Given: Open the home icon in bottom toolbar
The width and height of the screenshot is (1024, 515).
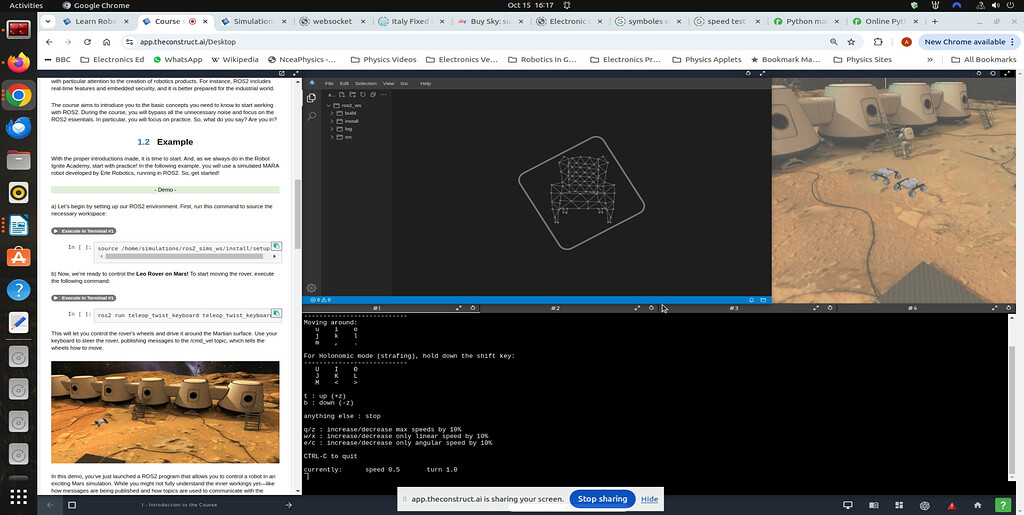Looking at the screenshot, I should pos(977,505).
